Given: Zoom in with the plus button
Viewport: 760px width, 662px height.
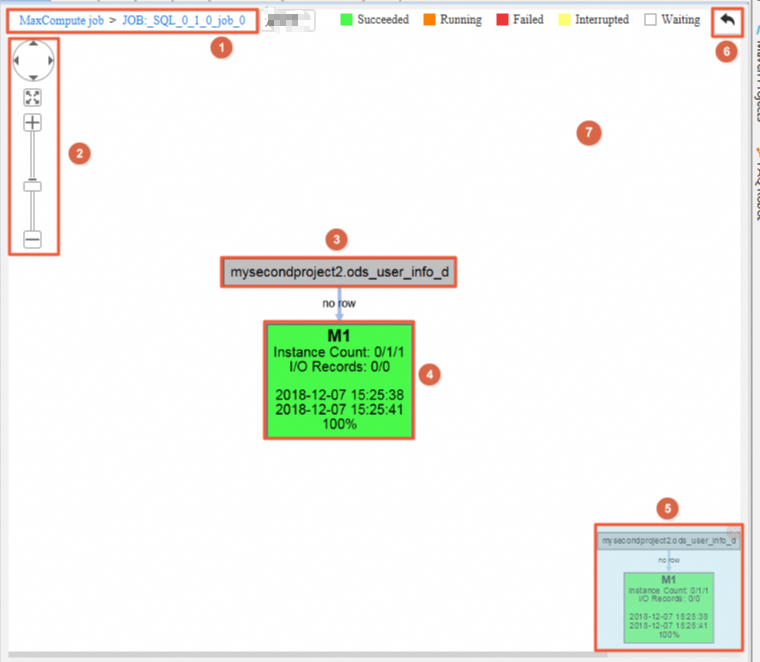Looking at the screenshot, I should [x=32, y=123].
